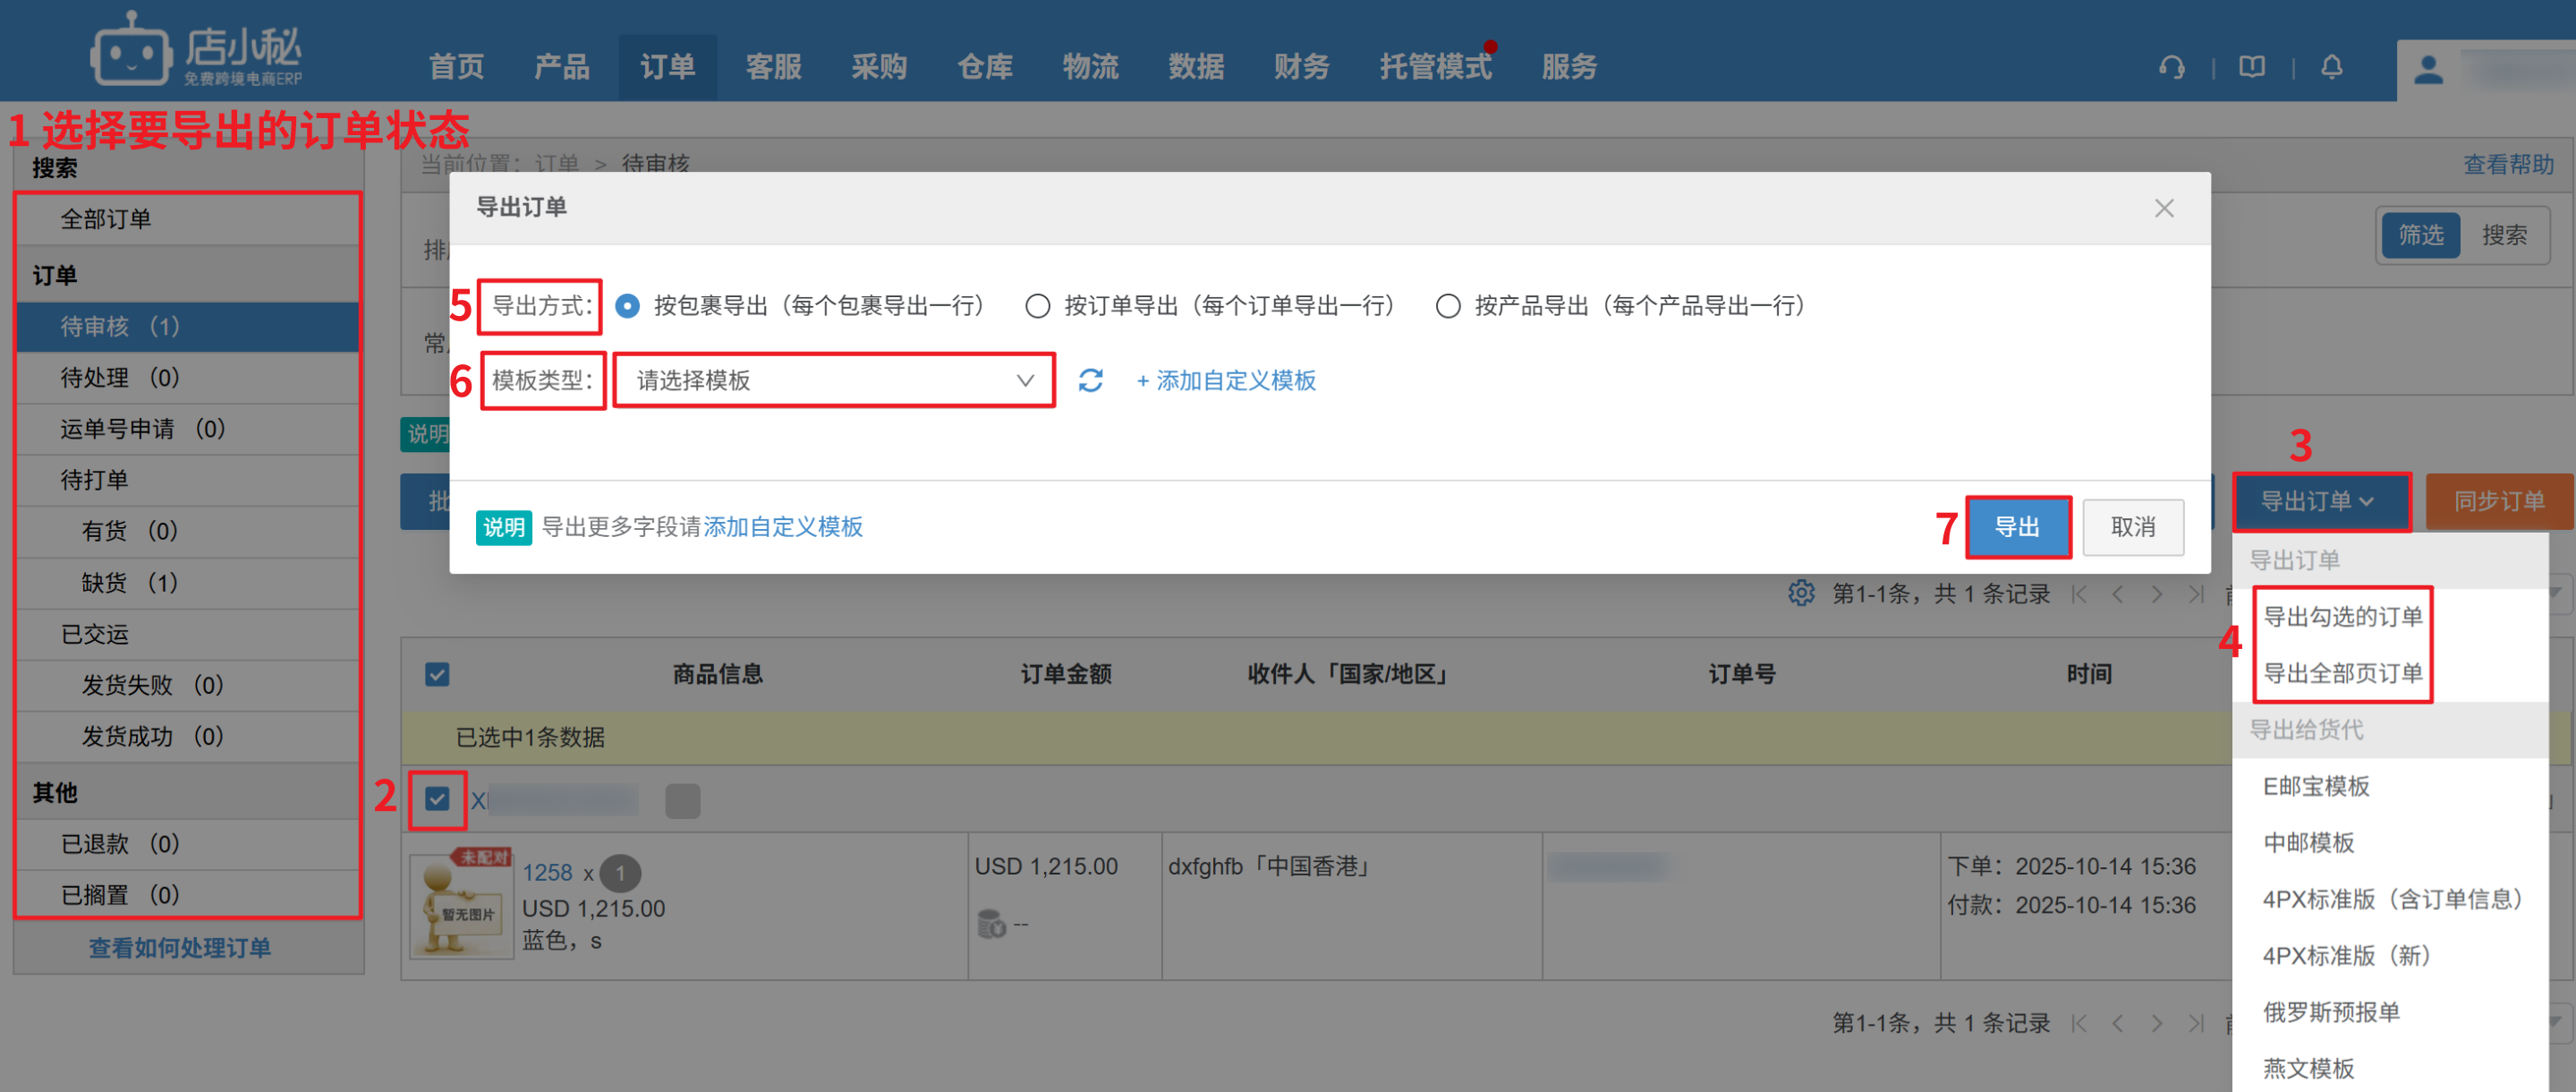This screenshot has width=2576, height=1092.
Task: Select export by order radio option
Action: [x=1037, y=306]
